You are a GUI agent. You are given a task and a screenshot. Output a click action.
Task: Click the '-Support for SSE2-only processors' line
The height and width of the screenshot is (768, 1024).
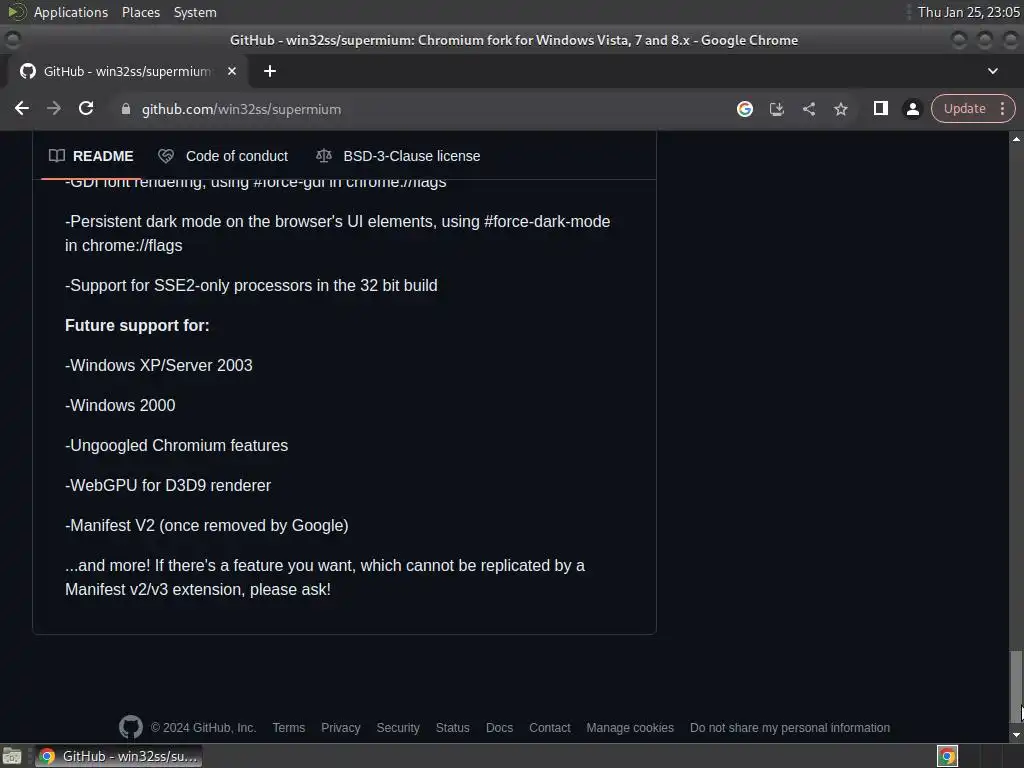click(x=251, y=285)
